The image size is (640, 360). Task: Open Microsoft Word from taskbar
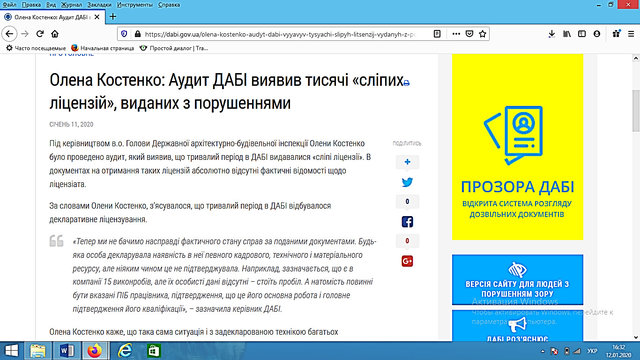click(67, 351)
